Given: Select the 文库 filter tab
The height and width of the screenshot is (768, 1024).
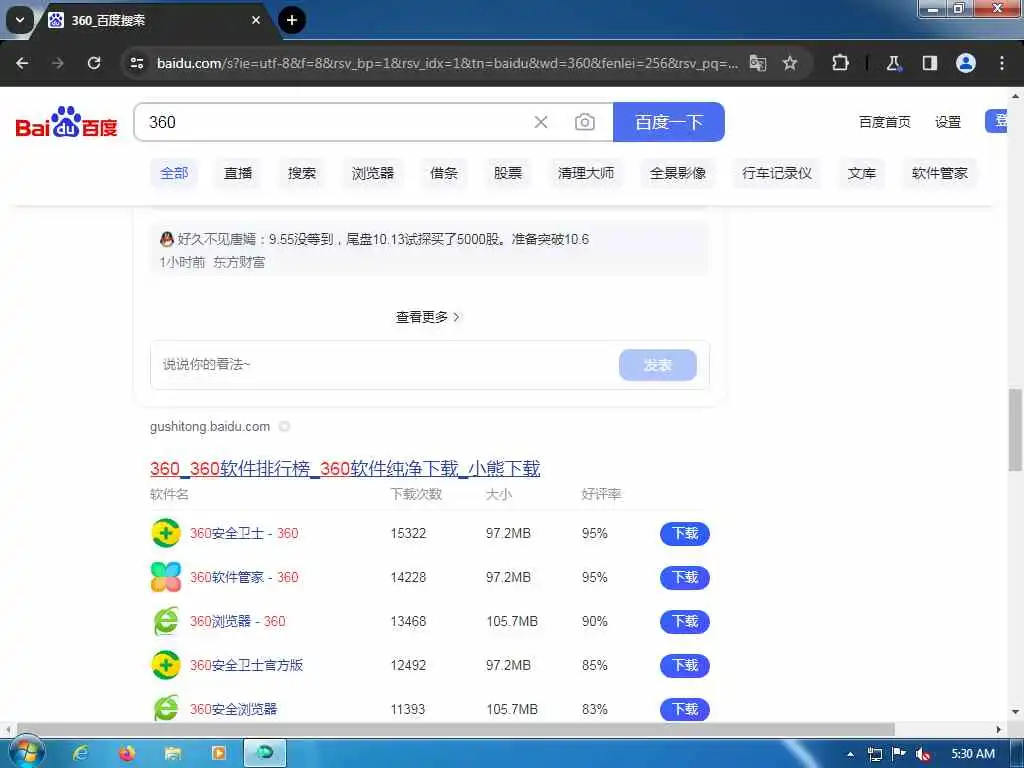Looking at the screenshot, I should (862, 173).
